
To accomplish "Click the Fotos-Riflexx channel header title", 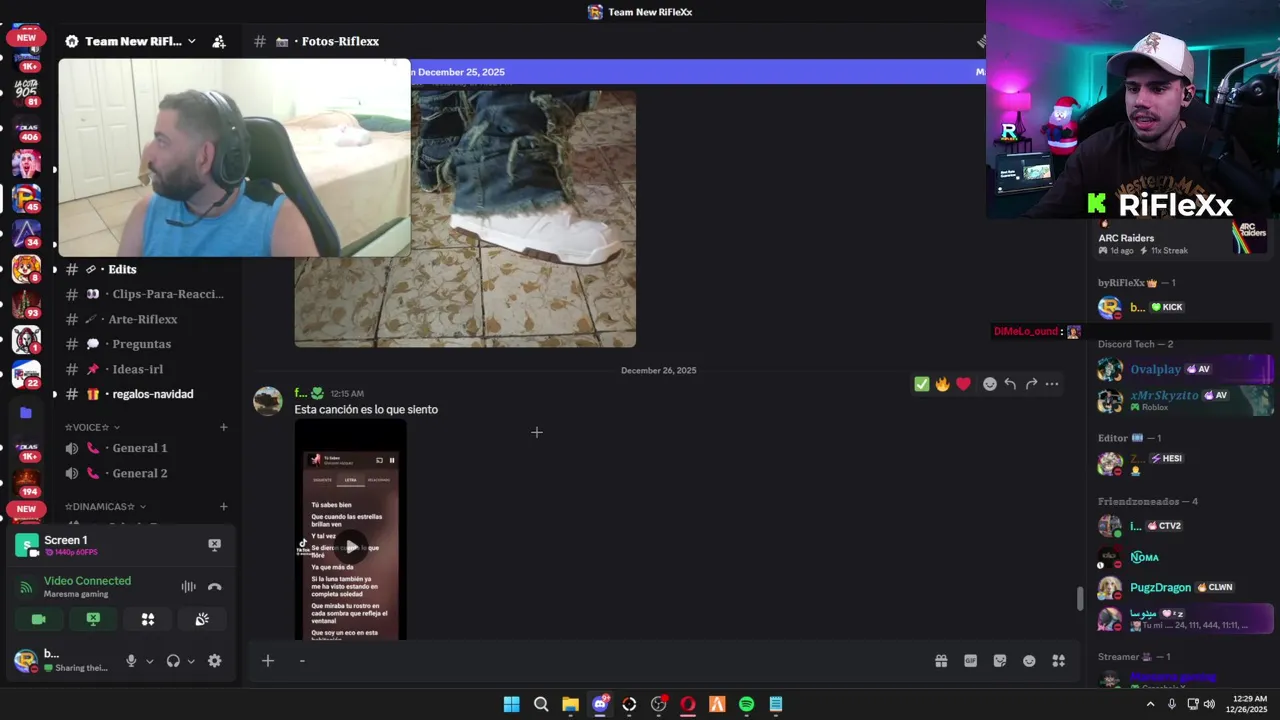I will tap(340, 41).
